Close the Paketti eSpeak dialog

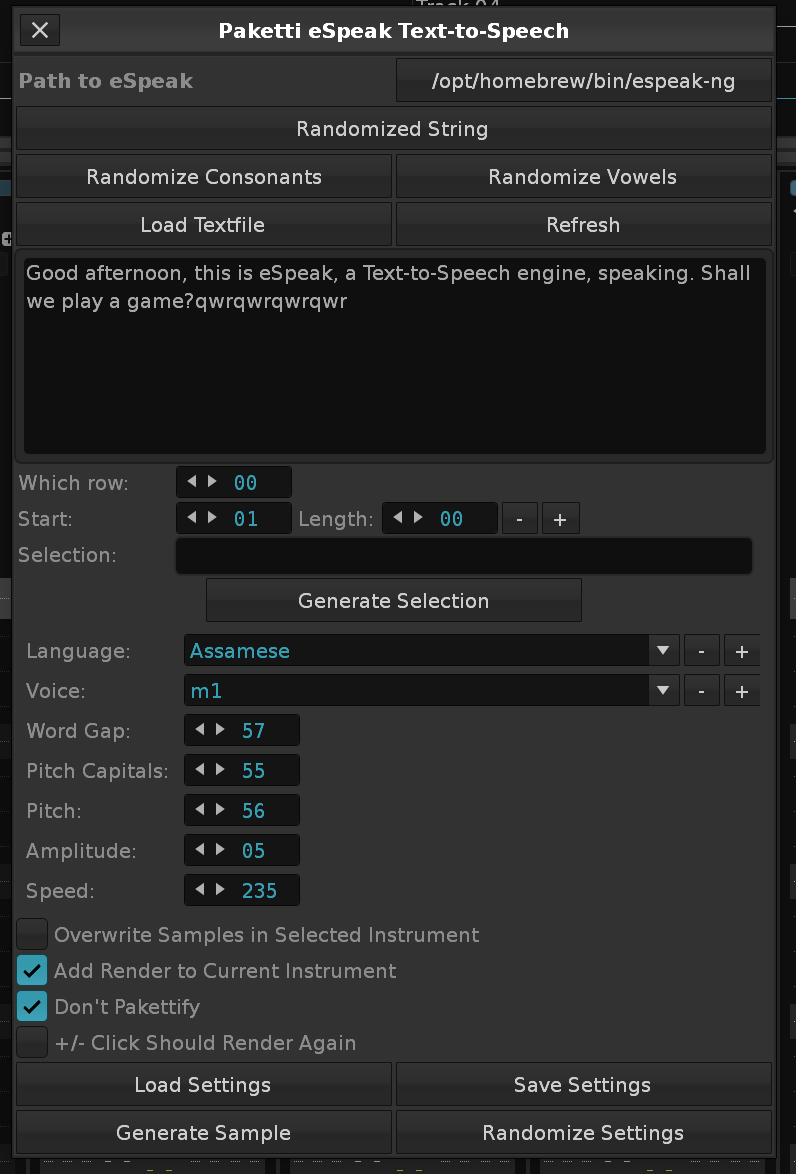pyautogui.click(x=40, y=30)
